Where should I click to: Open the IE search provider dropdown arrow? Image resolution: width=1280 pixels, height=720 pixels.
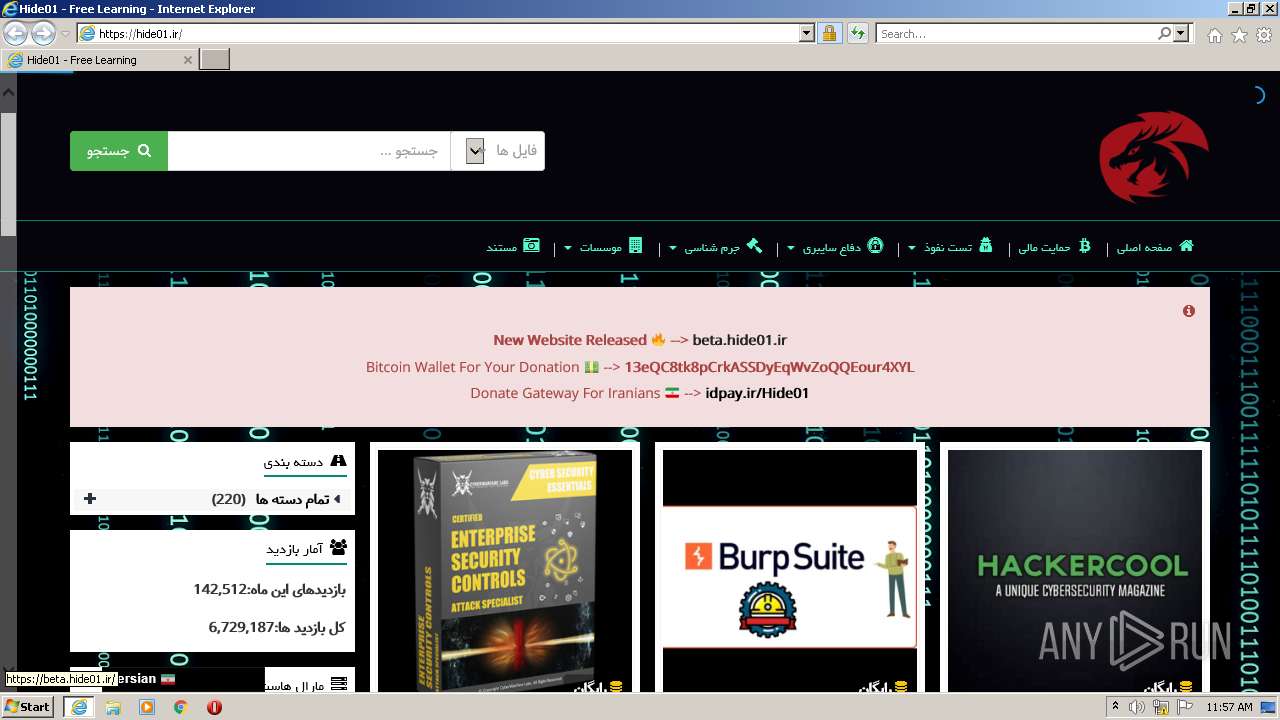click(1181, 33)
